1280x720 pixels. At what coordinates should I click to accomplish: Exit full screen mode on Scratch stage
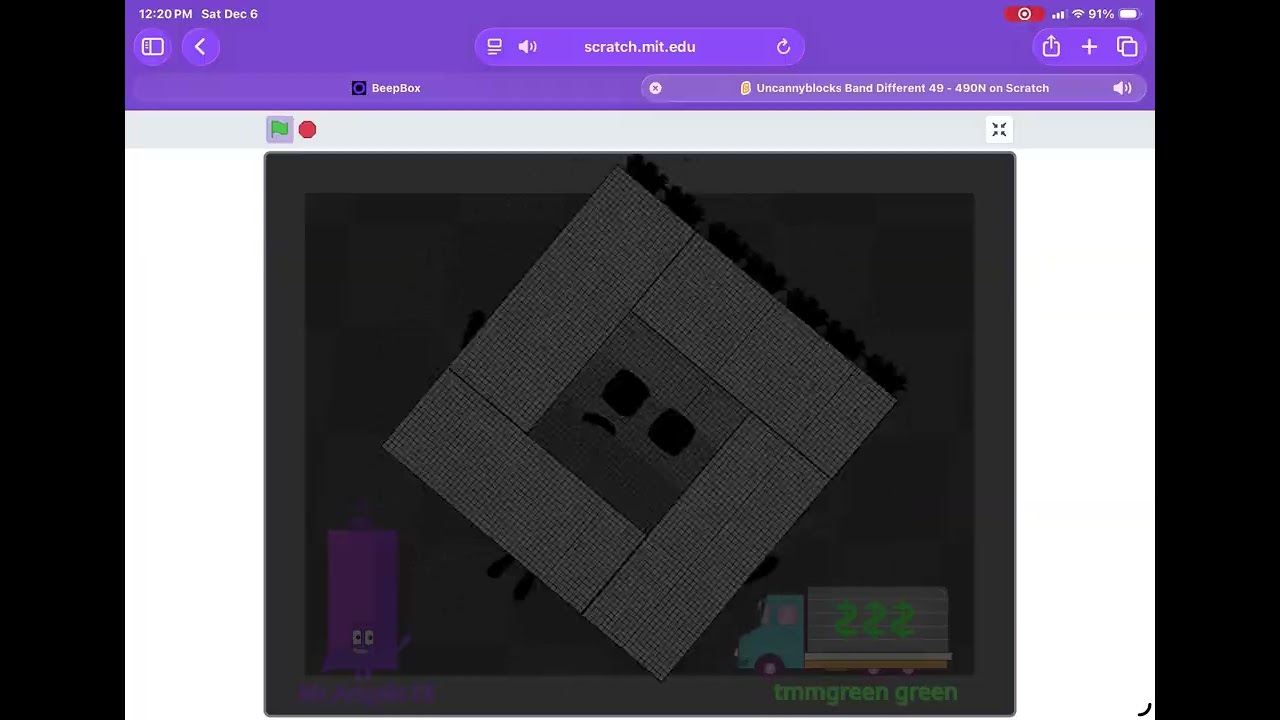click(999, 129)
